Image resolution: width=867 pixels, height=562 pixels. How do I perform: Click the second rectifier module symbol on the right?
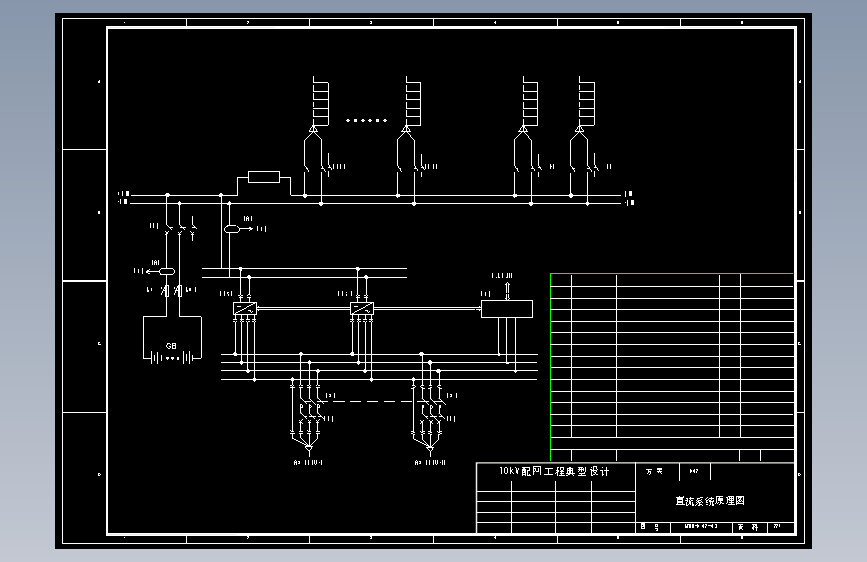(362, 309)
